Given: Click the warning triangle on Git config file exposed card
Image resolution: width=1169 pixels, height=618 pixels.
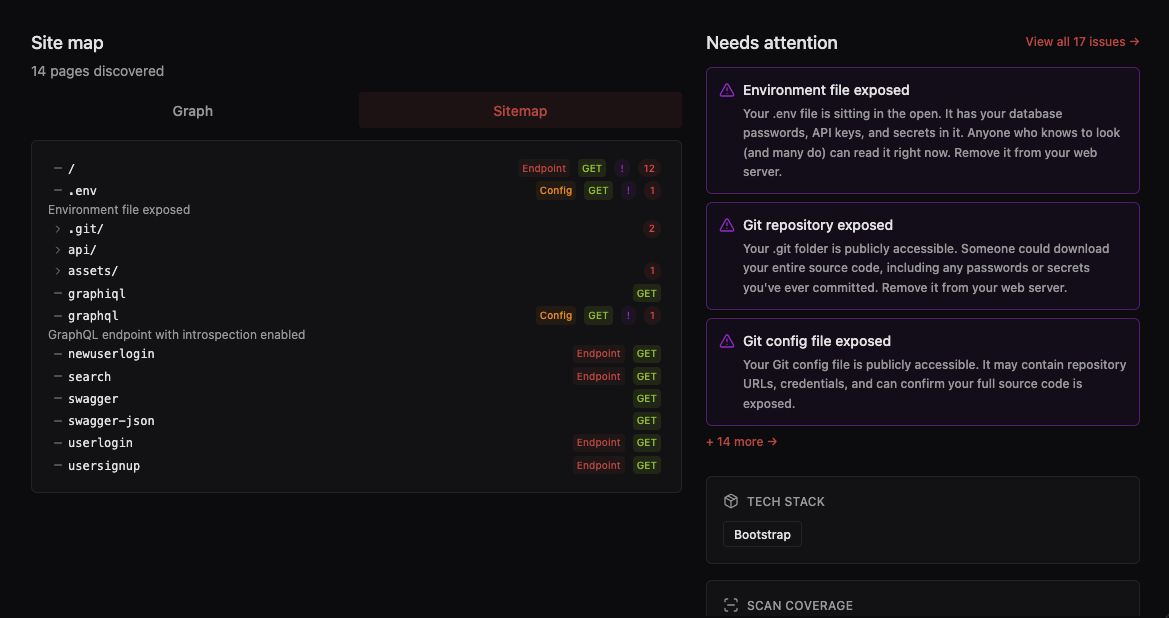Looking at the screenshot, I should click(727, 341).
